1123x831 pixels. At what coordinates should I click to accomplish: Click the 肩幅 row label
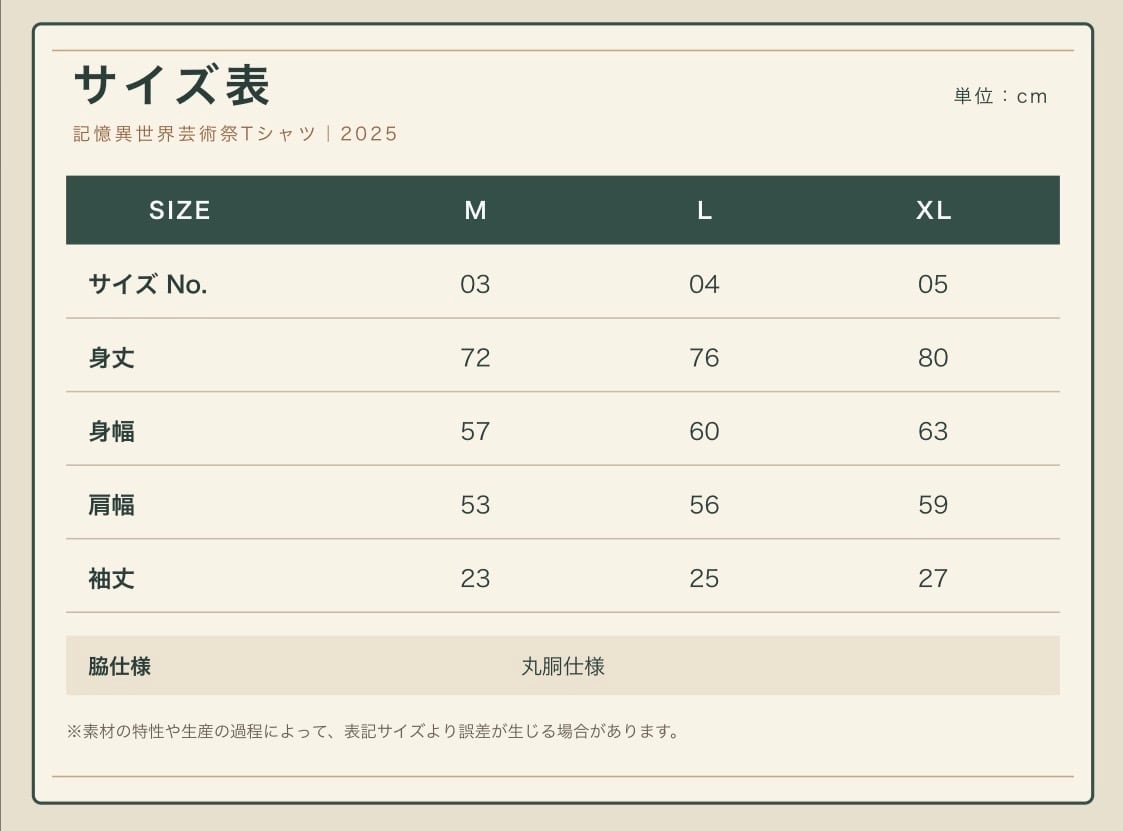[x=112, y=505]
